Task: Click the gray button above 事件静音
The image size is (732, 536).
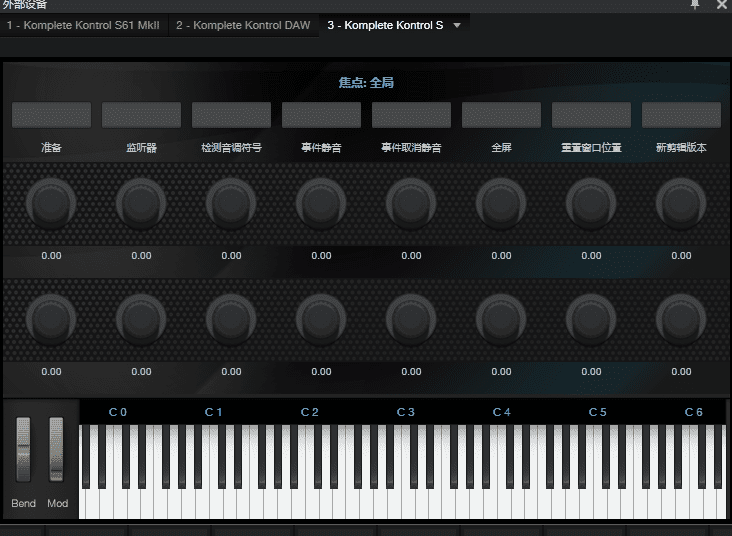Action: pos(322,115)
